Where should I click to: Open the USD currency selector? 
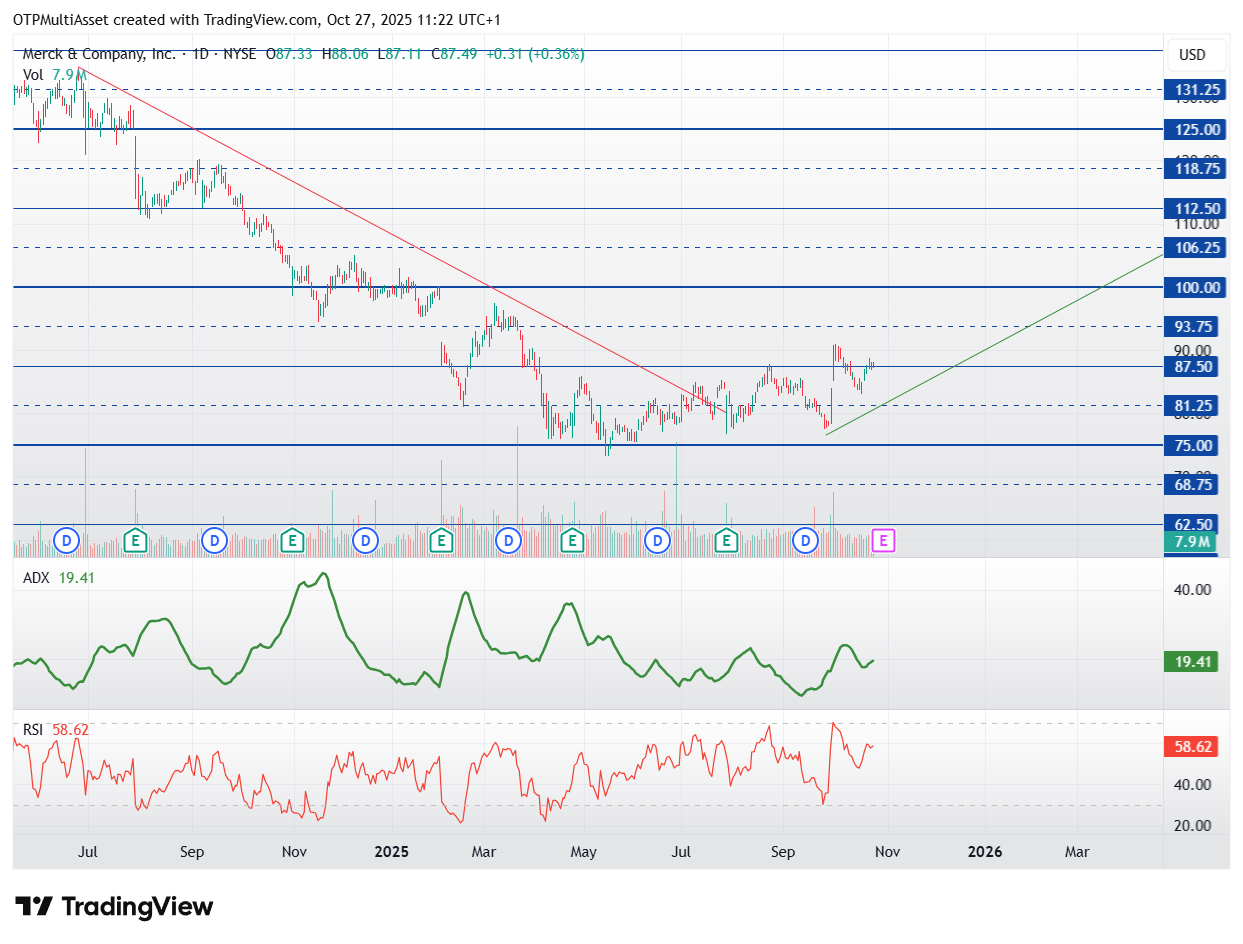click(x=1192, y=54)
